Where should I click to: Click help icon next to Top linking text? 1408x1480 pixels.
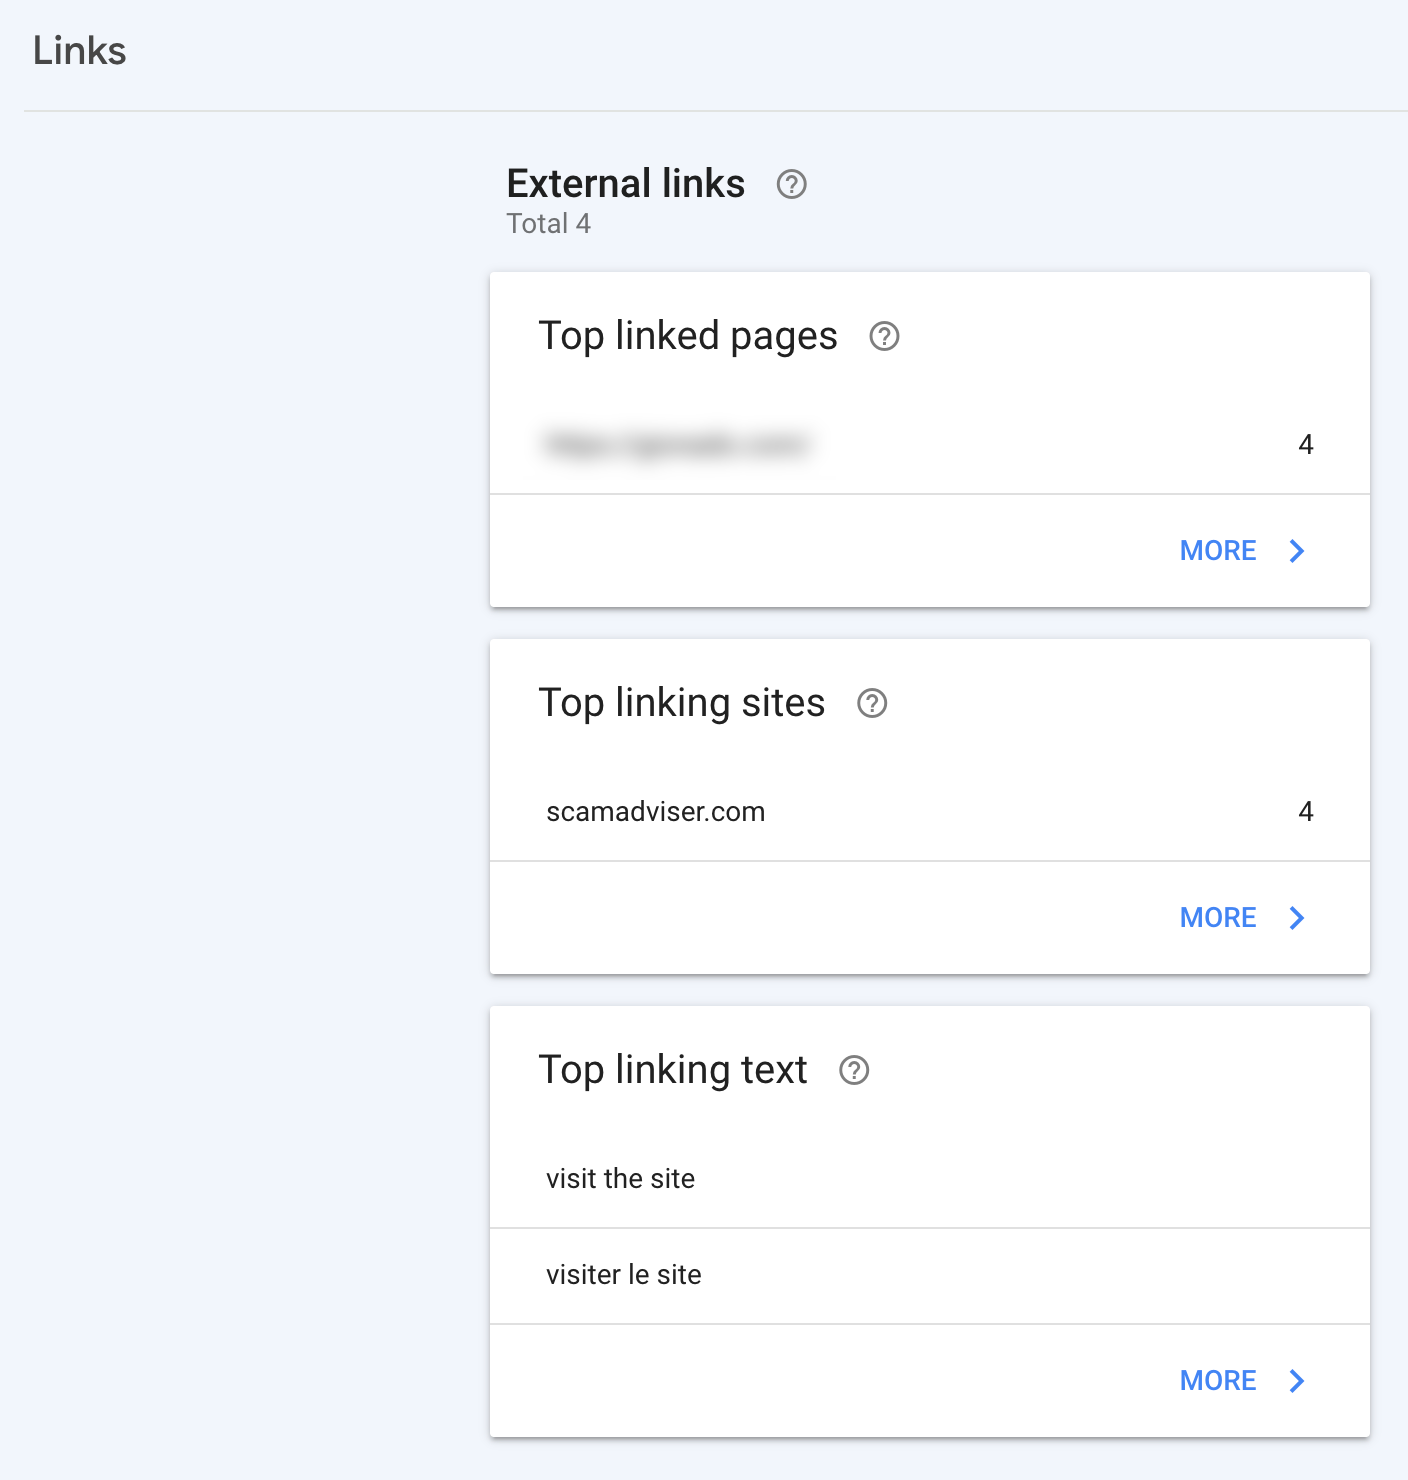(854, 1071)
